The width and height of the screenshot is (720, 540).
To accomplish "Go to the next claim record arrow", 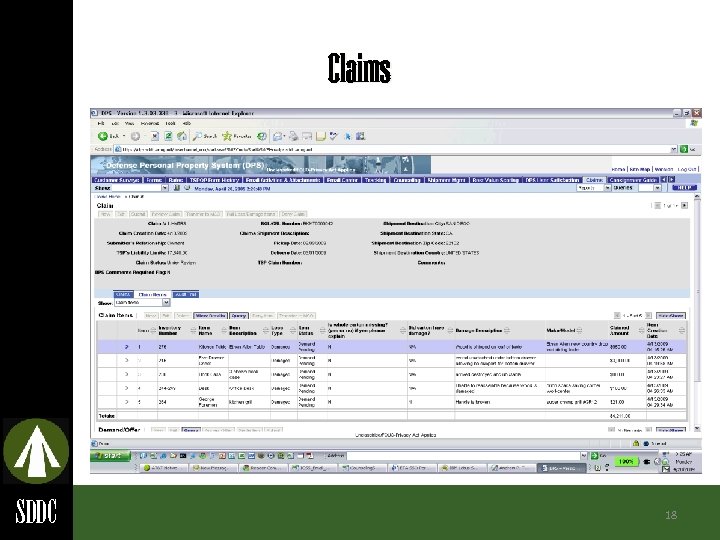I will (x=684, y=206).
